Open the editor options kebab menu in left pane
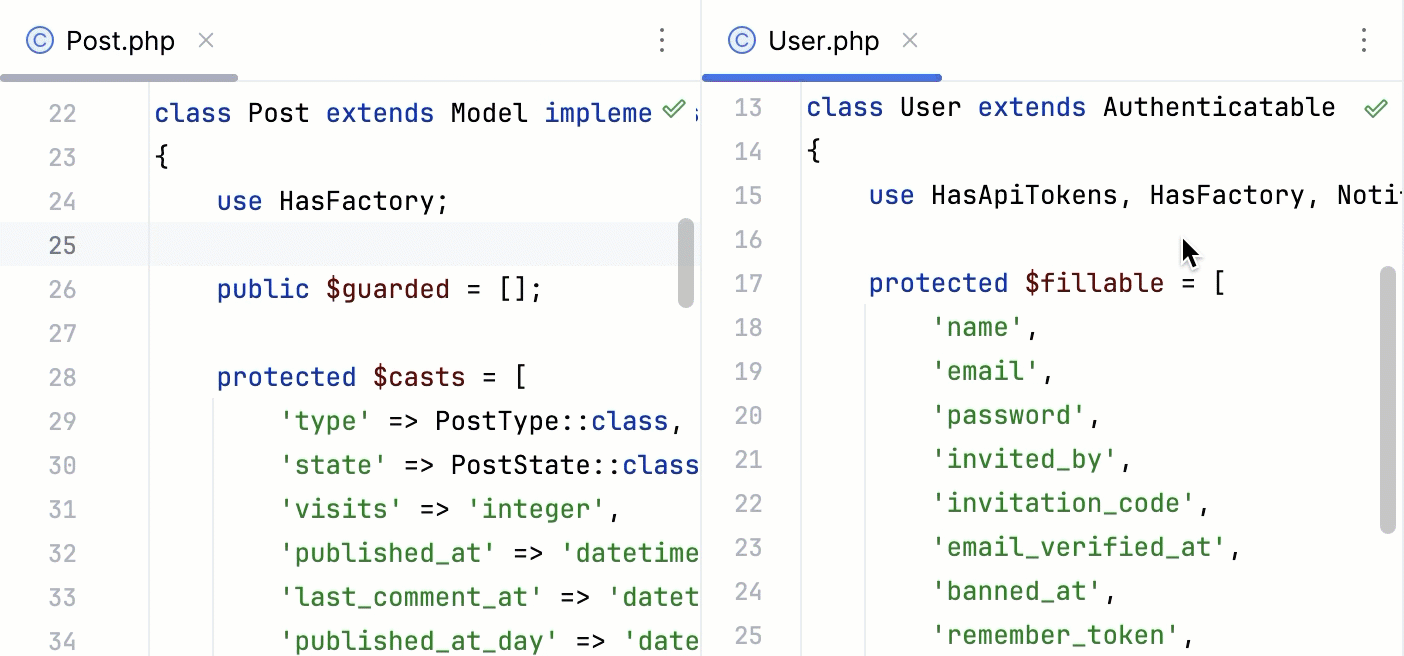 (x=662, y=40)
